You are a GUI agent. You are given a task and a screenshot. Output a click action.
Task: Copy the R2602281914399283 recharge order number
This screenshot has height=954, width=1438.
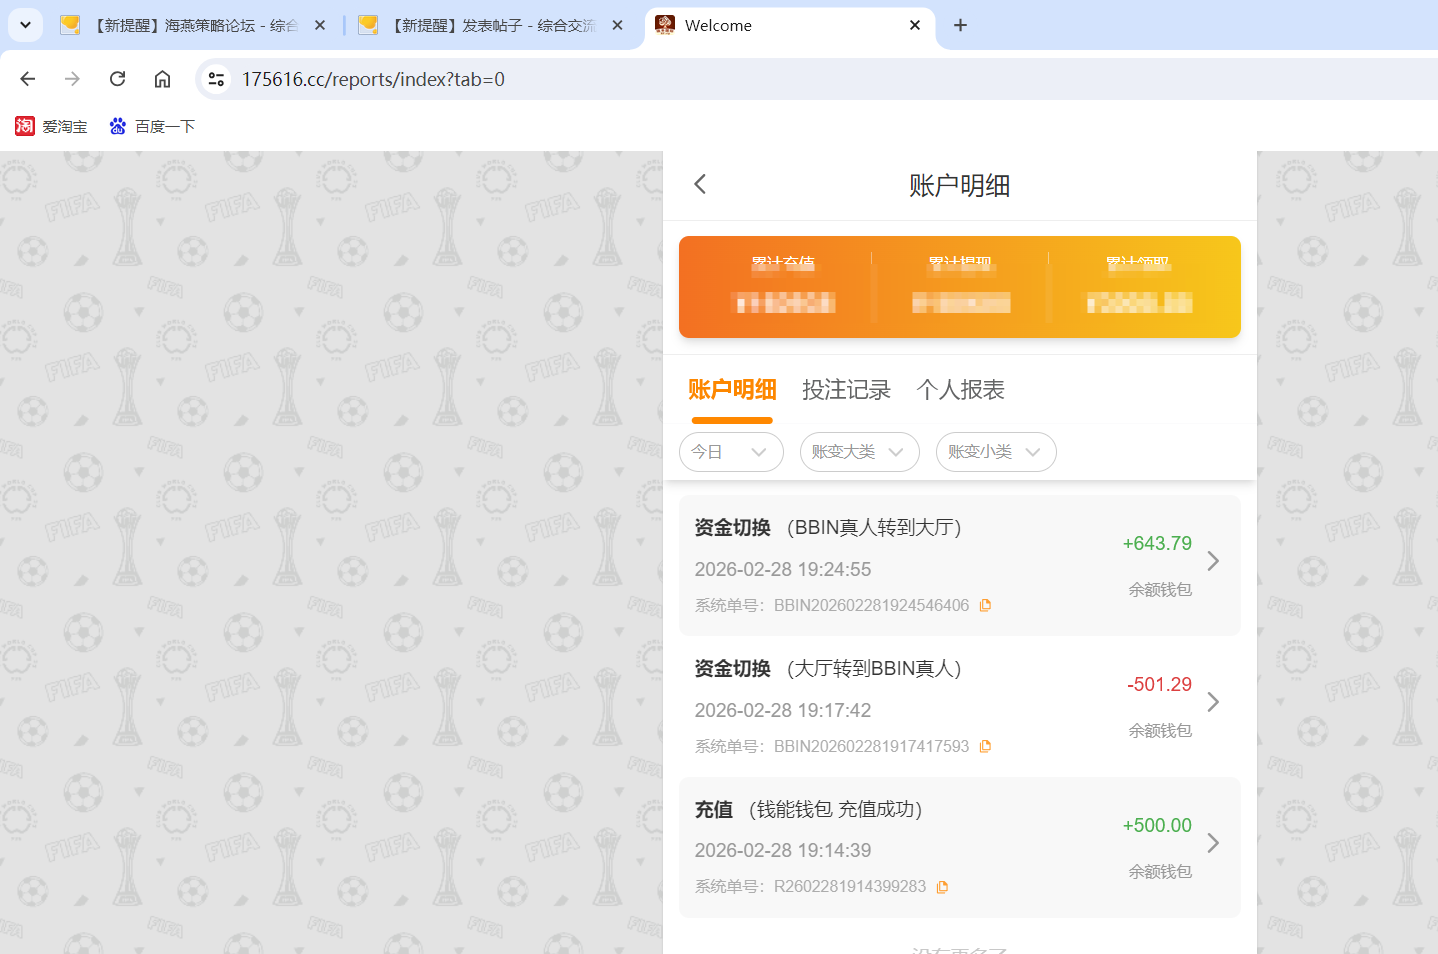(941, 886)
